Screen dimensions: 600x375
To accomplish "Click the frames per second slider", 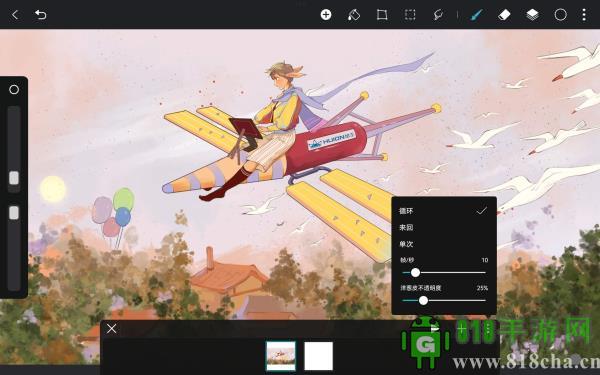I will [444, 272].
